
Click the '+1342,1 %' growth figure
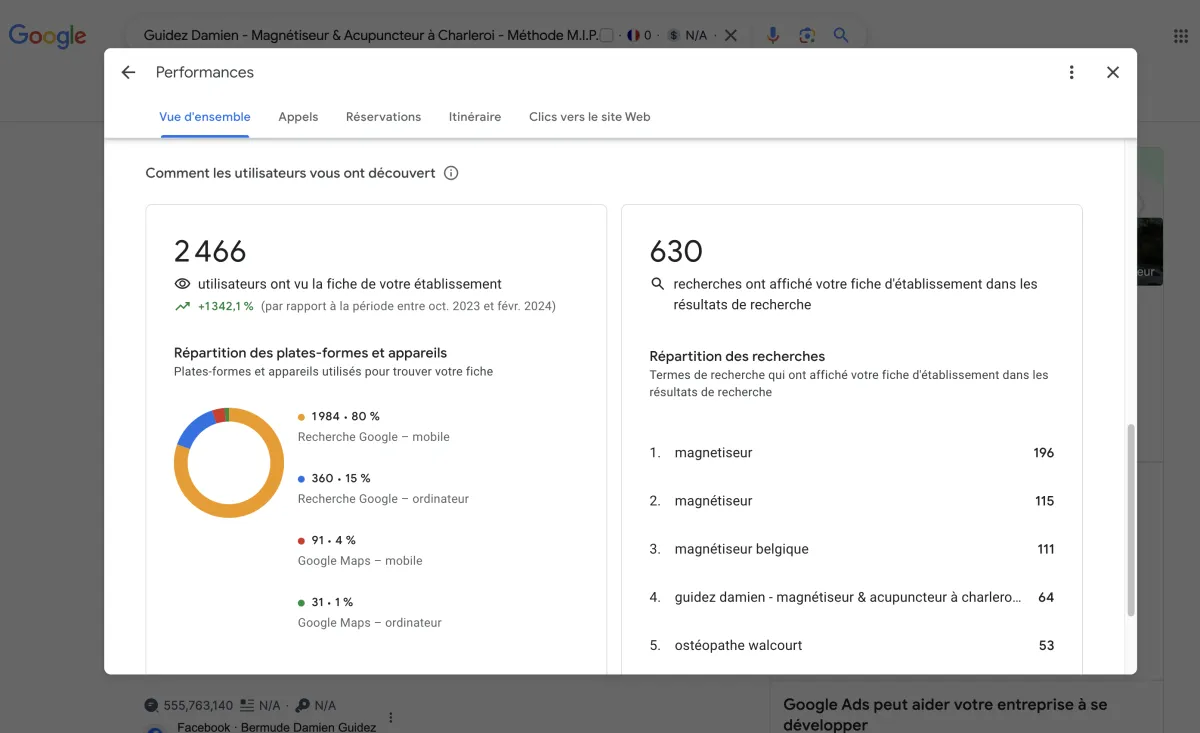click(x=226, y=306)
